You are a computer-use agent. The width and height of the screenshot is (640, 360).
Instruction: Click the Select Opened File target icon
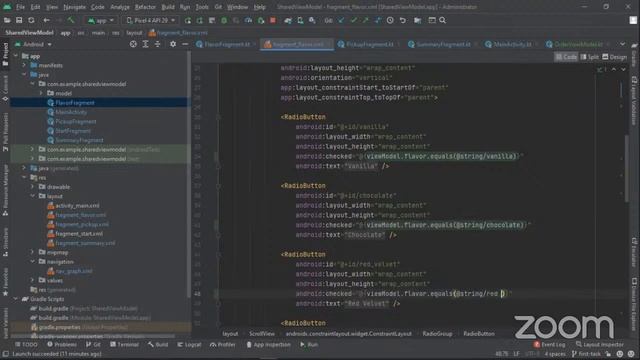point(133,44)
